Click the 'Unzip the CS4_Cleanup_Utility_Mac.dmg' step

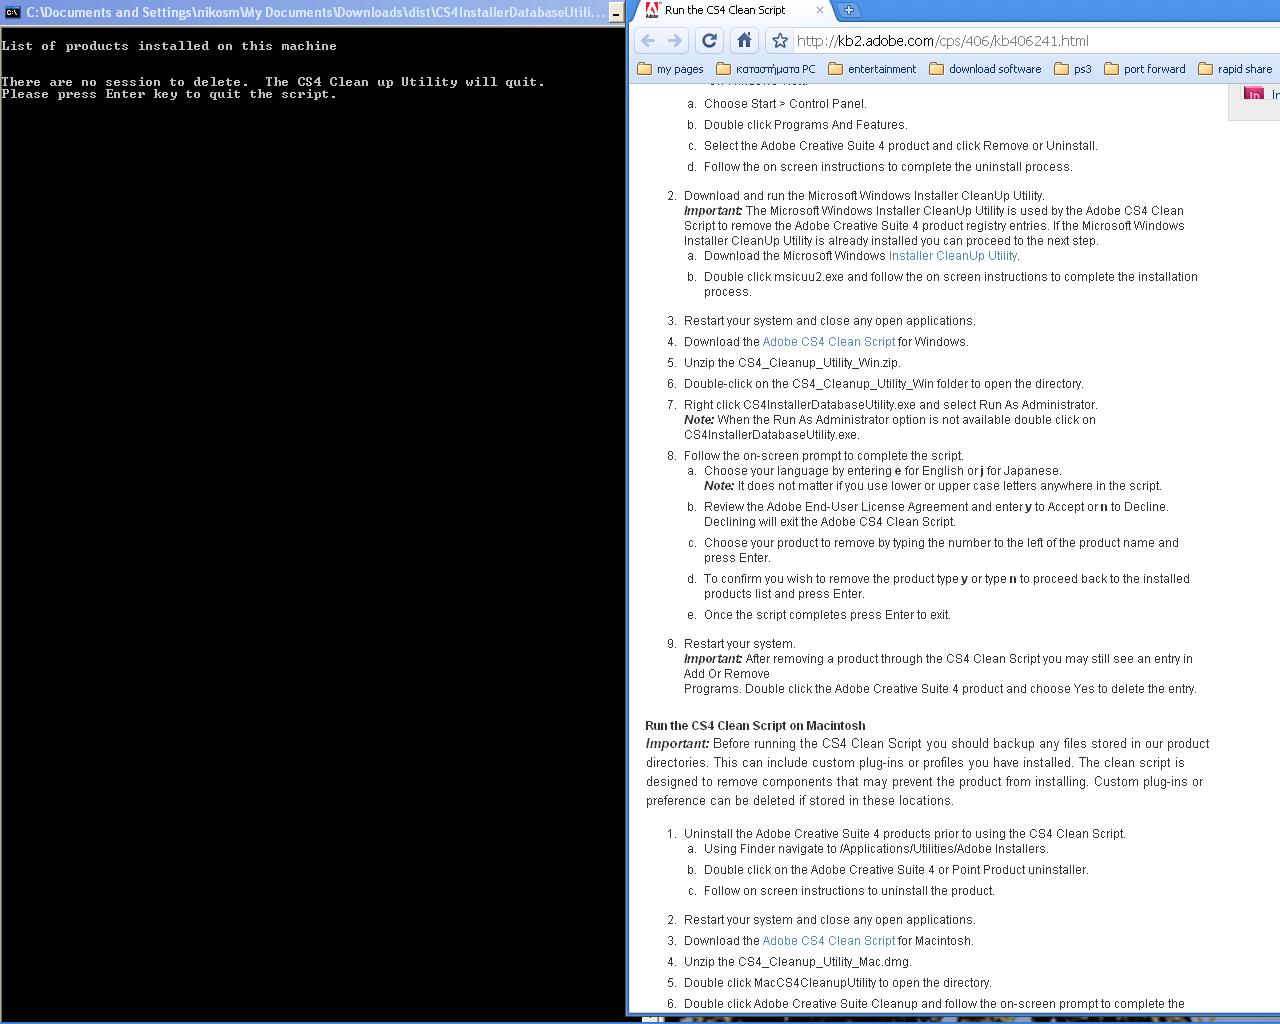click(798, 962)
